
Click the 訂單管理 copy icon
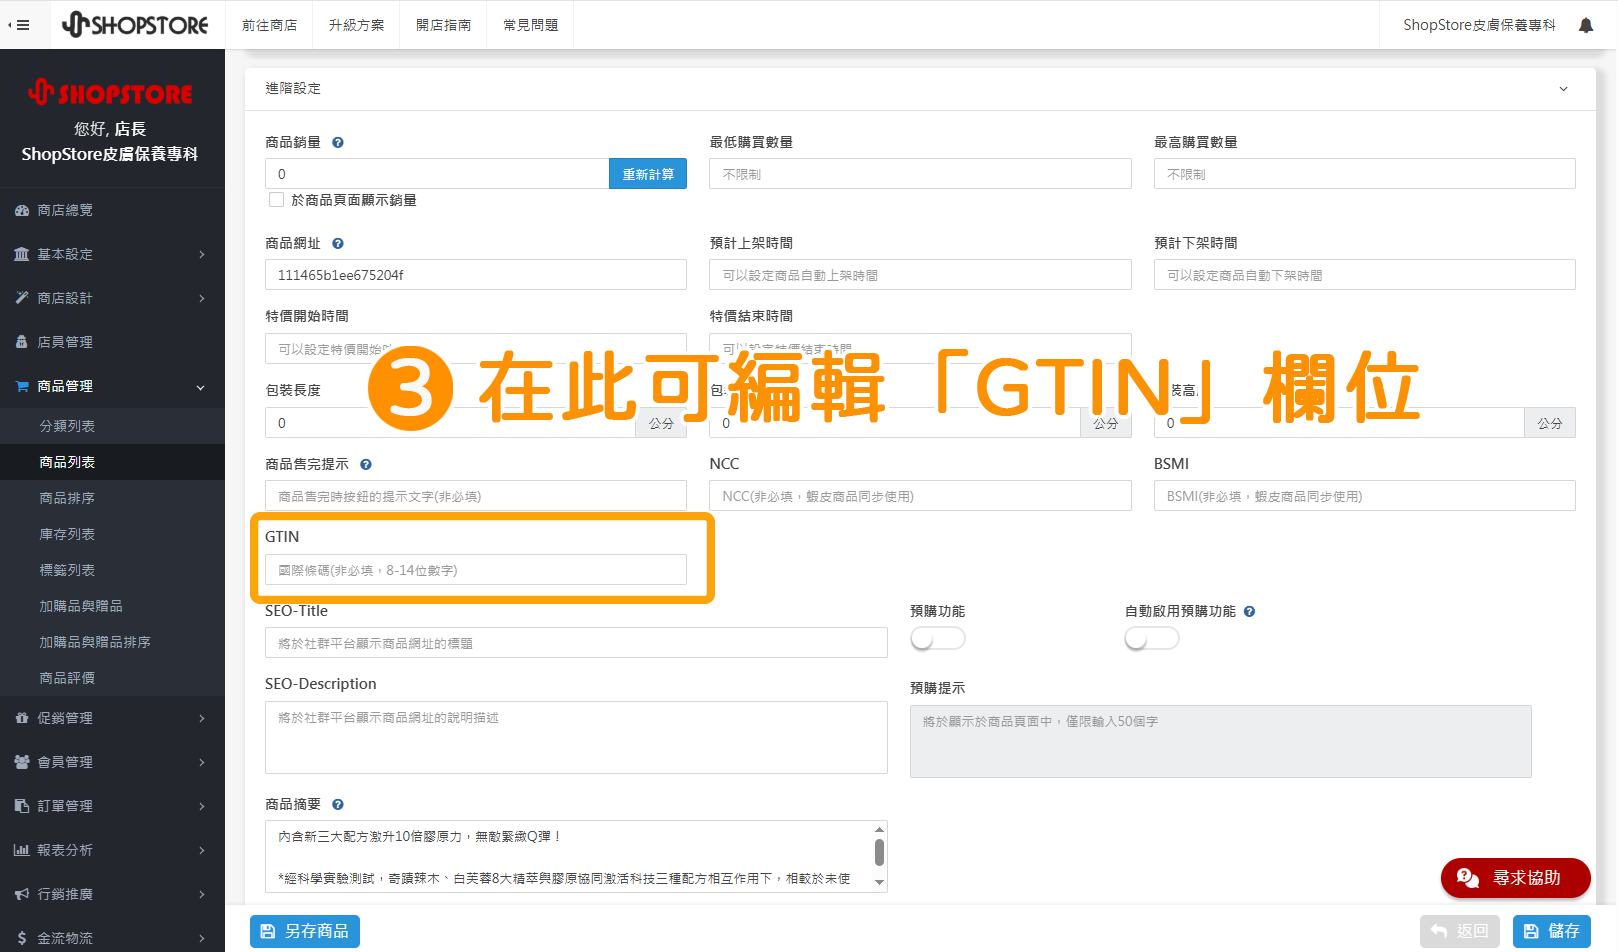(x=22, y=807)
